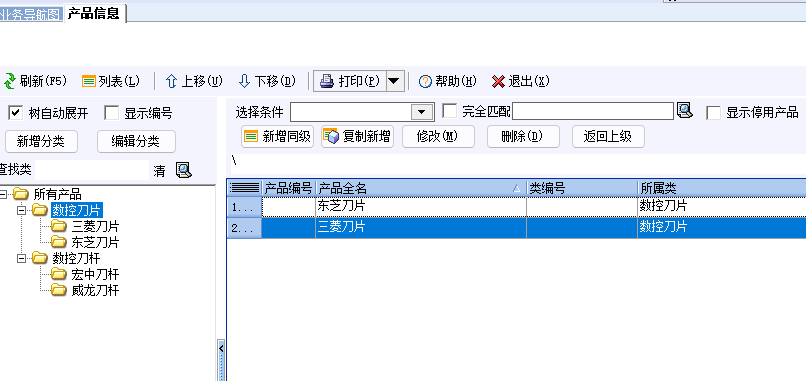The height and width of the screenshot is (381, 806).
Task: Switch to the 业务导航图 tab
Action: pyautogui.click(x=32, y=14)
